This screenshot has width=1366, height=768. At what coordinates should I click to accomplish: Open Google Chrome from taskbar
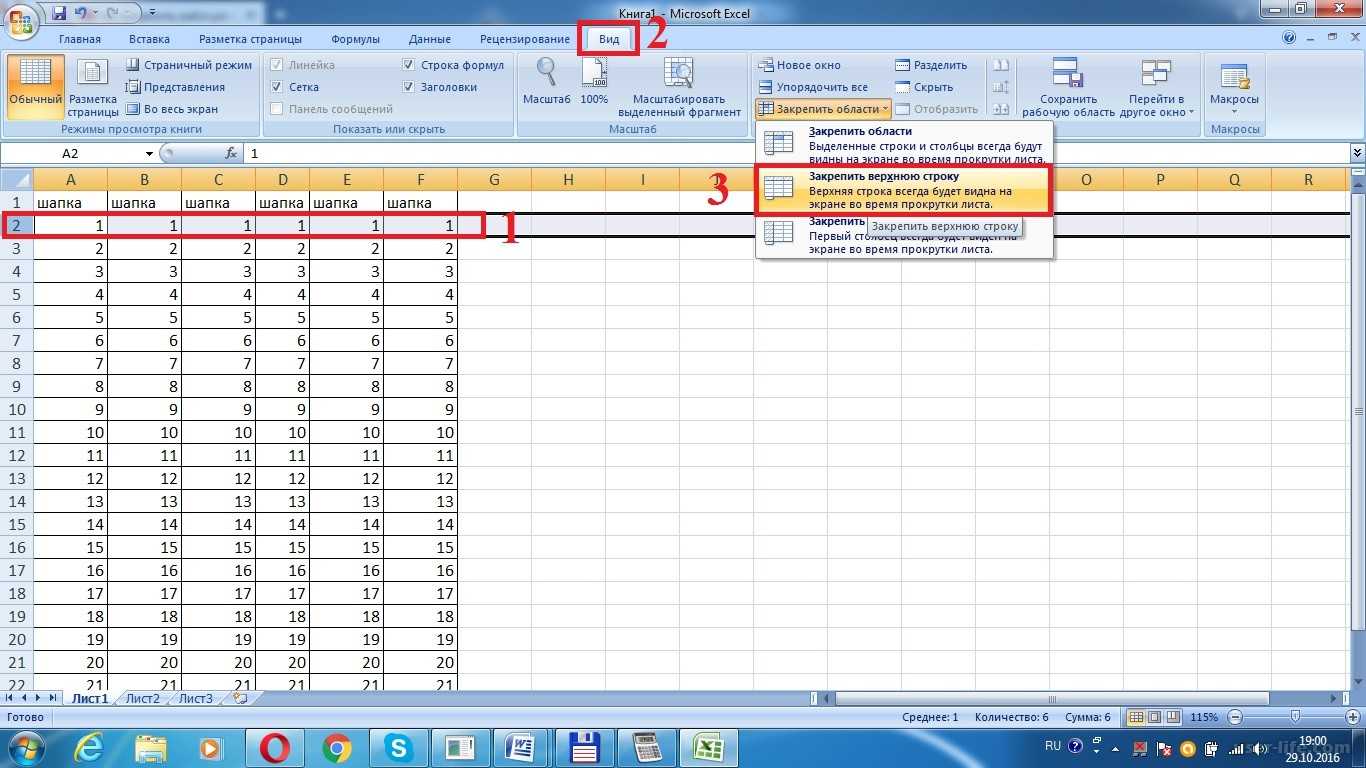coord(337,747)
